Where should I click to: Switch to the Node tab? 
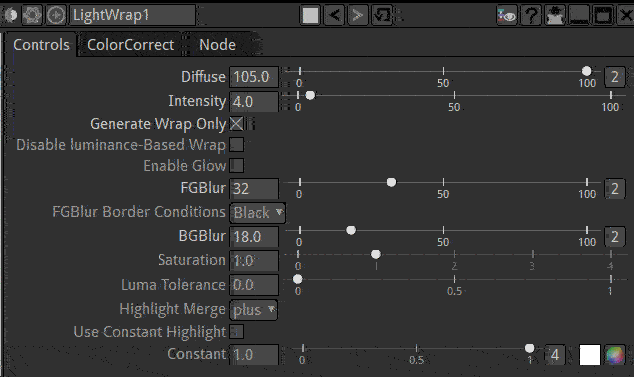click(x=218, y=44)
